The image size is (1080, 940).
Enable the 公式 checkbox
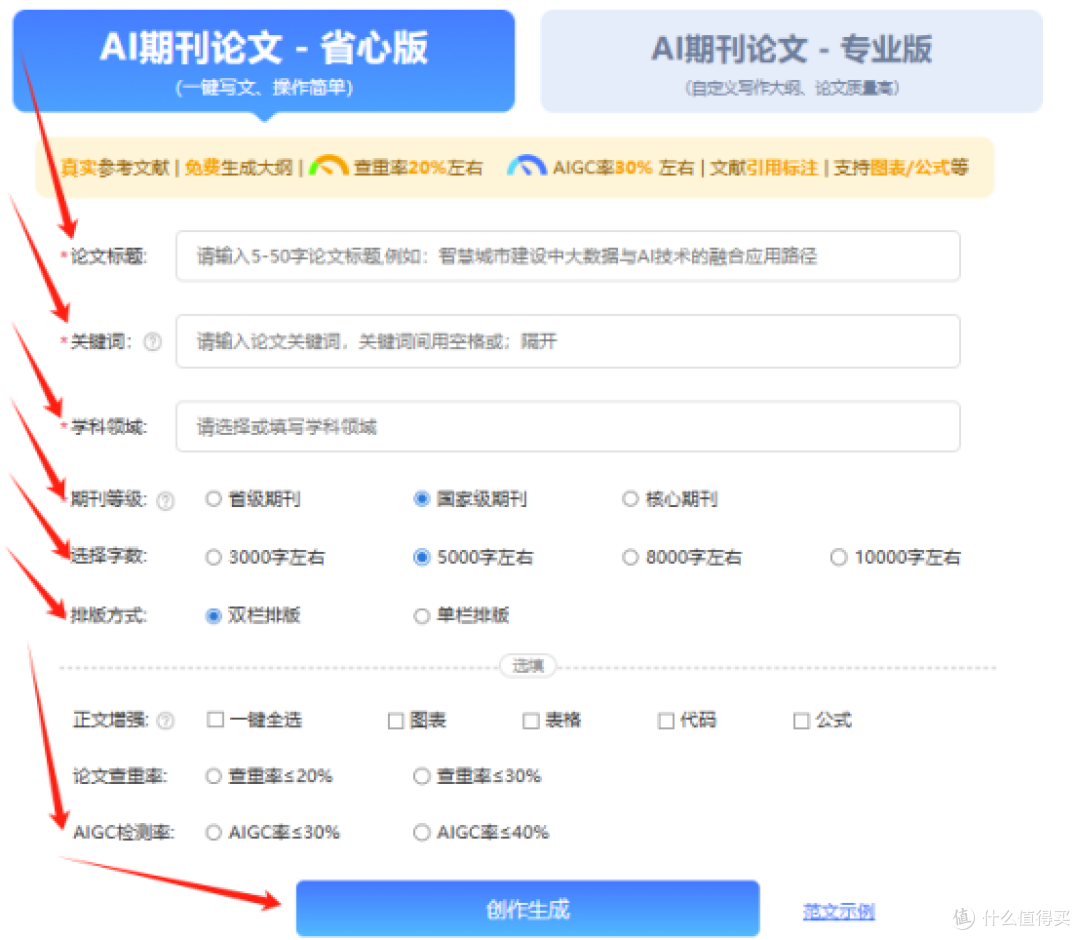tap(801, 721)
